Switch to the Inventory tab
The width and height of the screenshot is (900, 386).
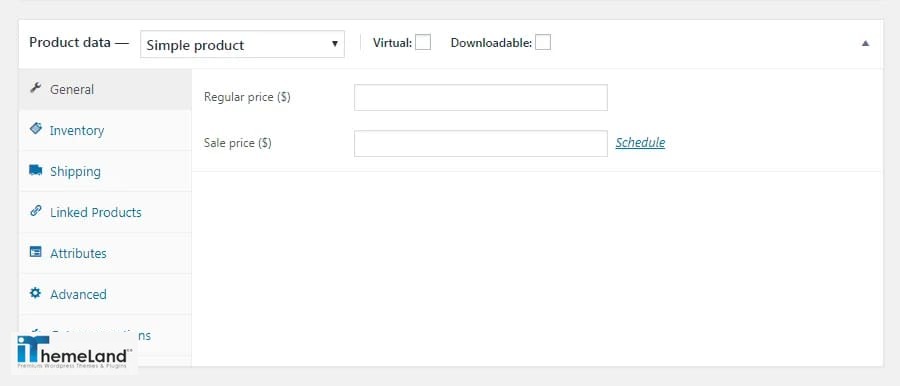coord(105,130)
